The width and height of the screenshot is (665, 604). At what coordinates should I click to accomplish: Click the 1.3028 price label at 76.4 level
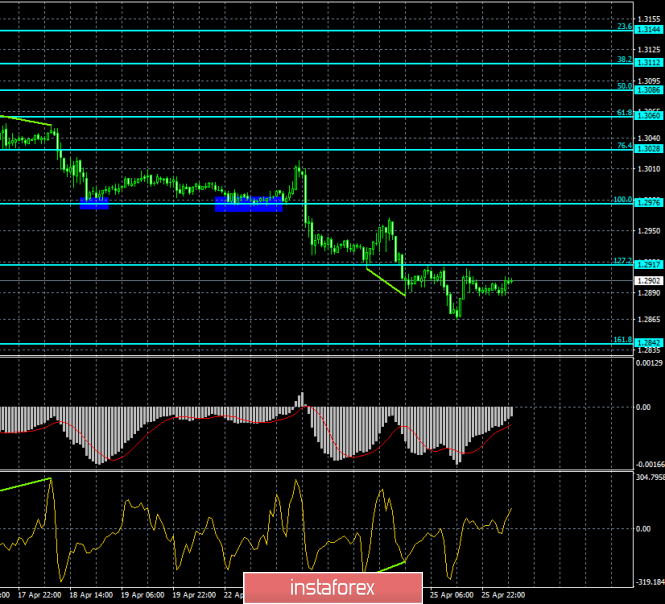(x=649, y=149)
